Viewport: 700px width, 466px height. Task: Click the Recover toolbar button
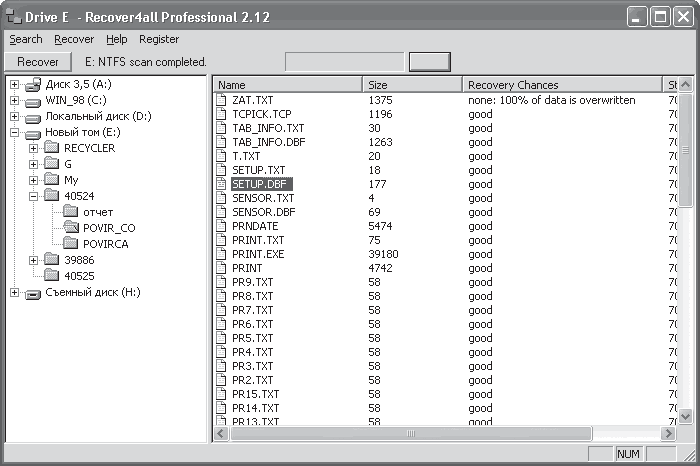click(38, 62)
